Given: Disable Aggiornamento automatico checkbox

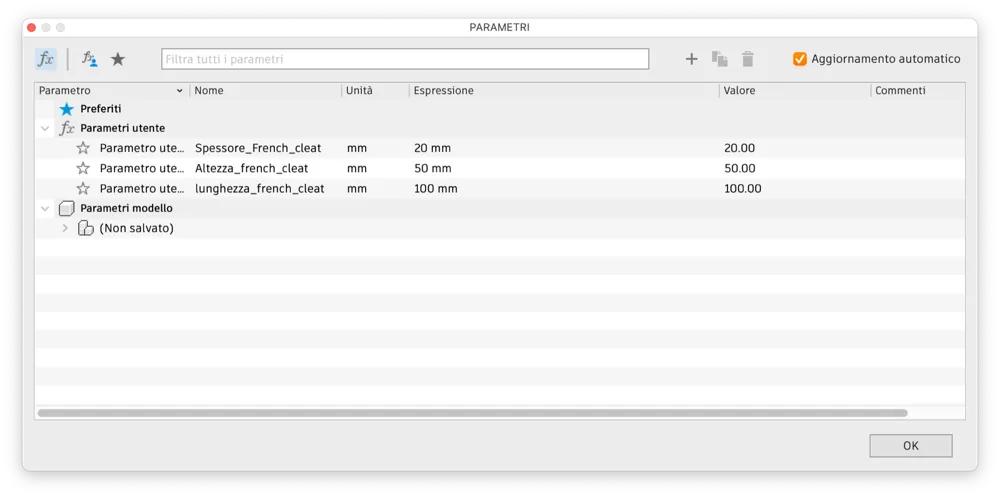Looking at the screenshot, I should (x=800, y=59).
